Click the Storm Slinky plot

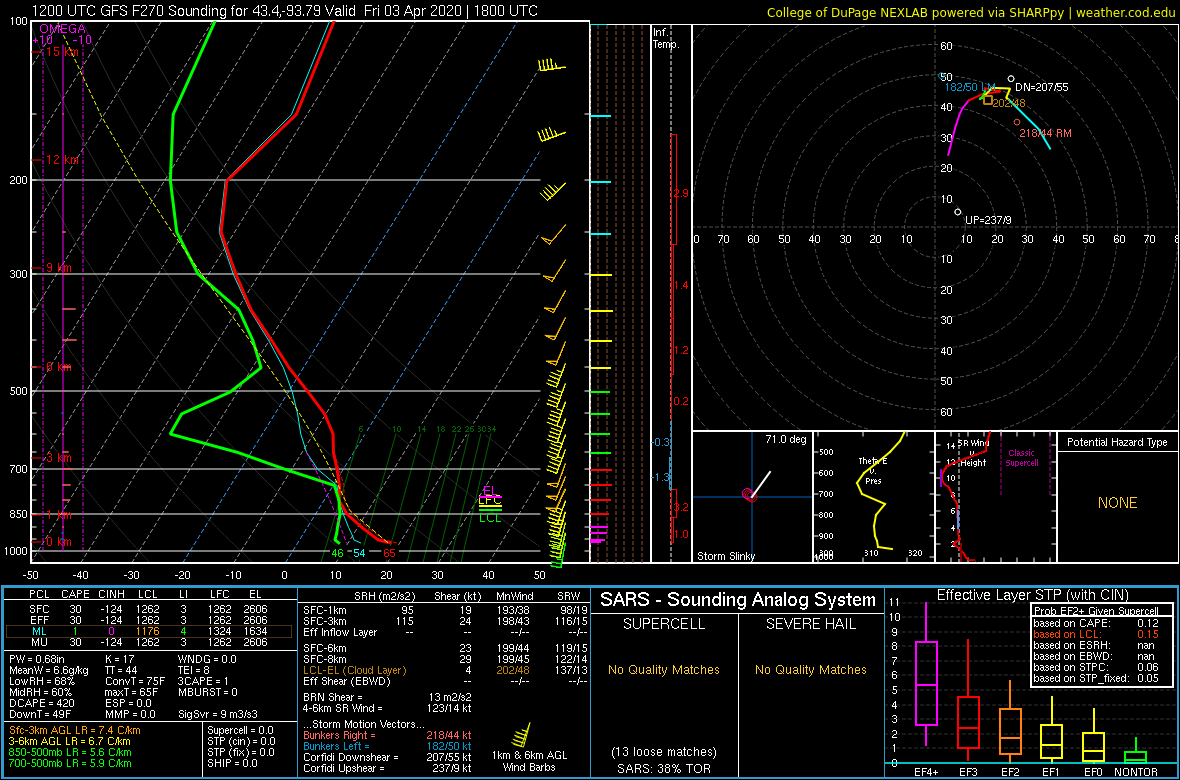point(752,497)
